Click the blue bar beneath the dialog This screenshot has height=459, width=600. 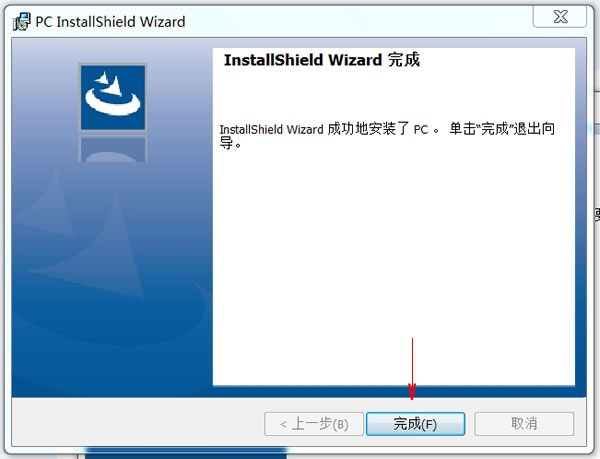tap(186, 453)
